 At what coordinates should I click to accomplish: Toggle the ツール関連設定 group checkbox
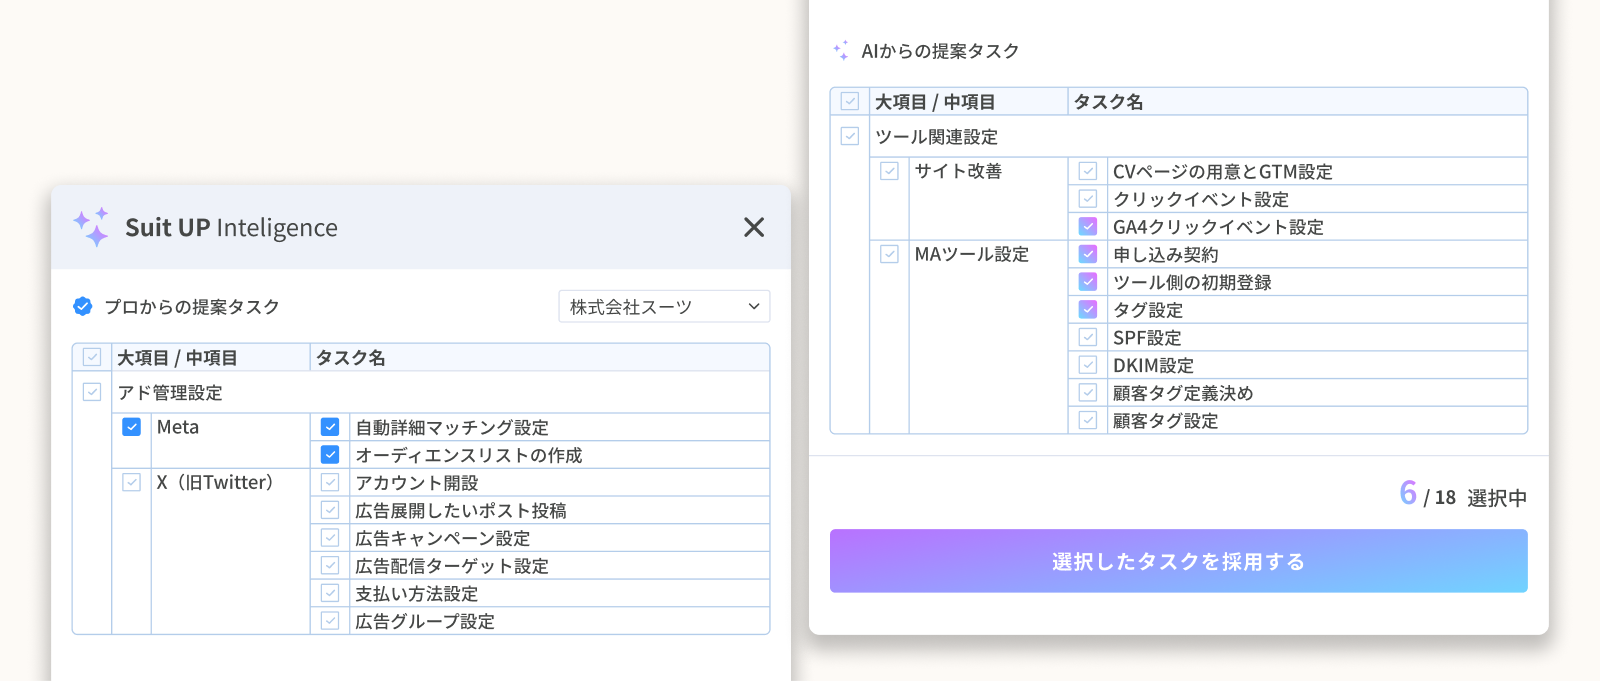(x=850, y=136)
